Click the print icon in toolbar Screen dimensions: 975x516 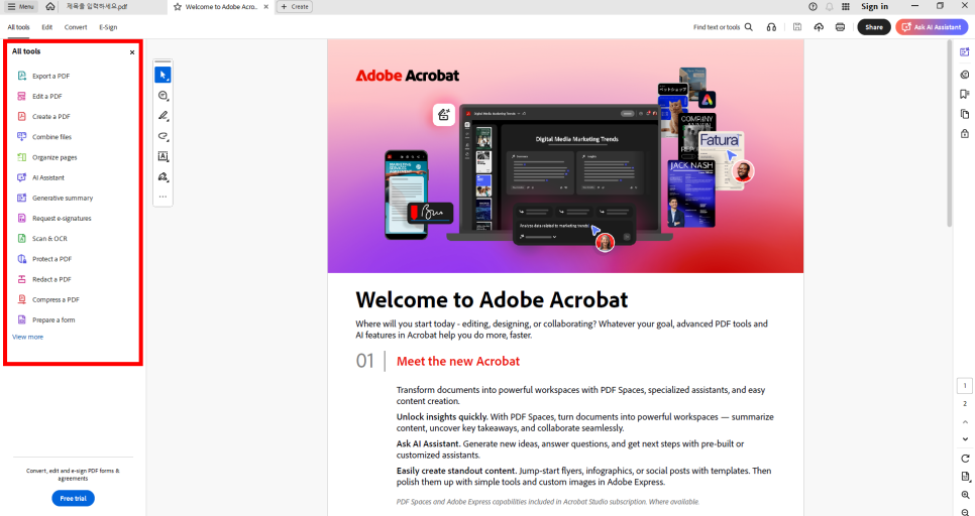pos(840,27)
